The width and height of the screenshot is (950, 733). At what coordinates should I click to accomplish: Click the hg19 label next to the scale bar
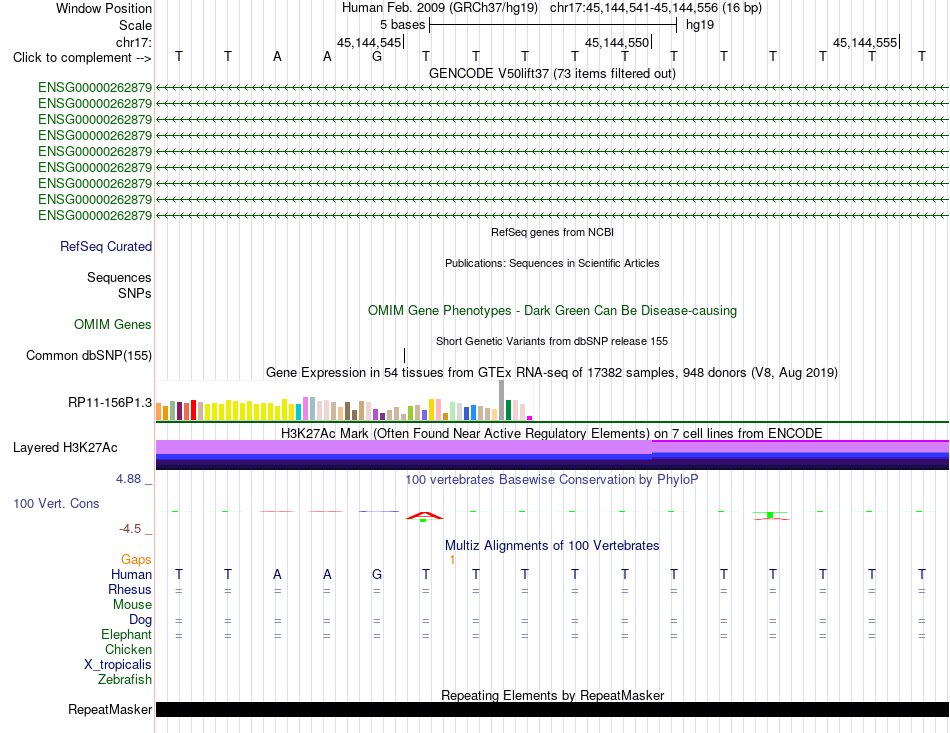coord(700,25)
